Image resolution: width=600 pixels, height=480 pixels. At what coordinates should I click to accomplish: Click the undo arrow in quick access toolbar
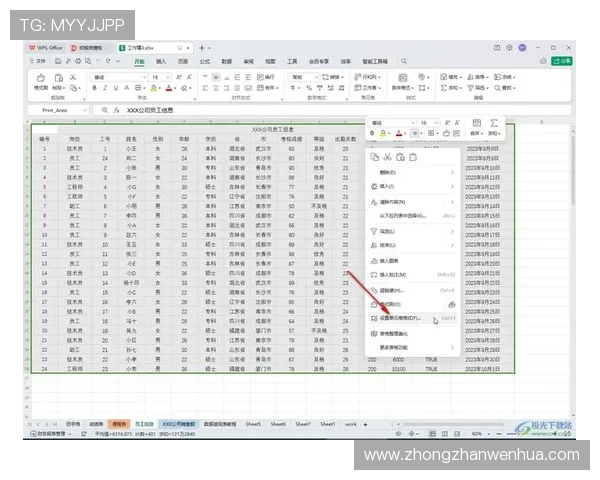pos(98,61)
